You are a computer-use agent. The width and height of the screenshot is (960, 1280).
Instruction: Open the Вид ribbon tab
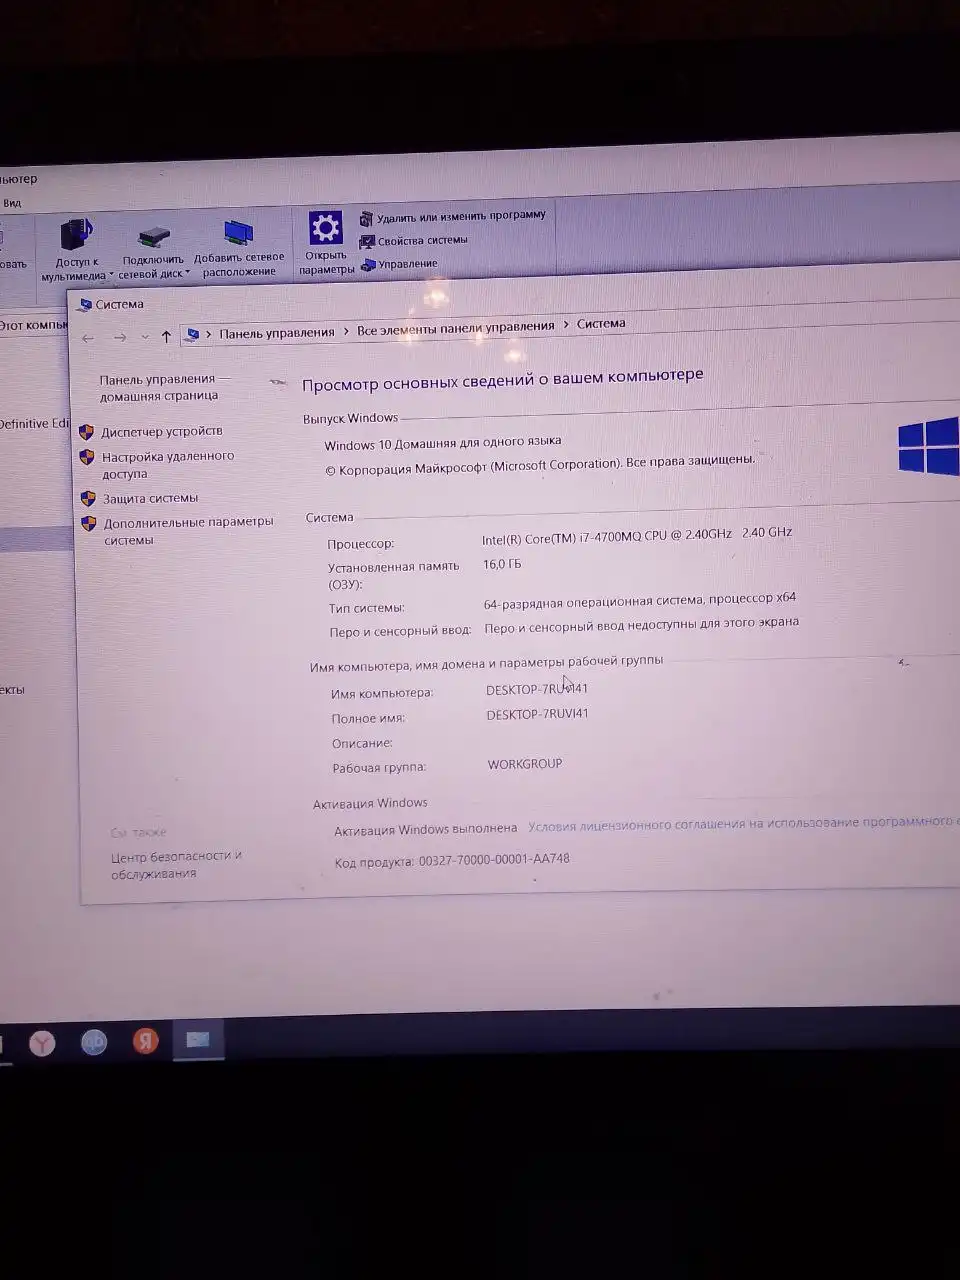click(x=12, y=203)
